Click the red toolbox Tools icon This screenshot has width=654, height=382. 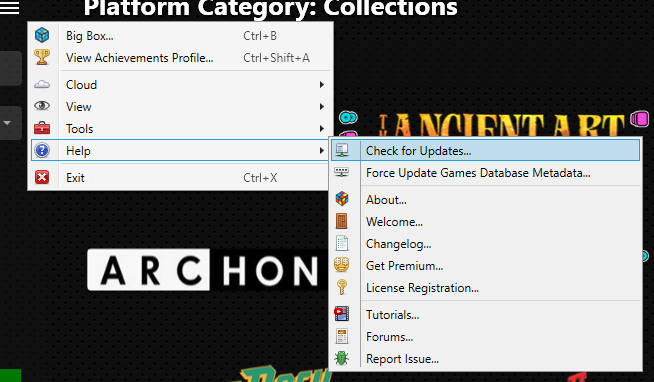point(42,128)
